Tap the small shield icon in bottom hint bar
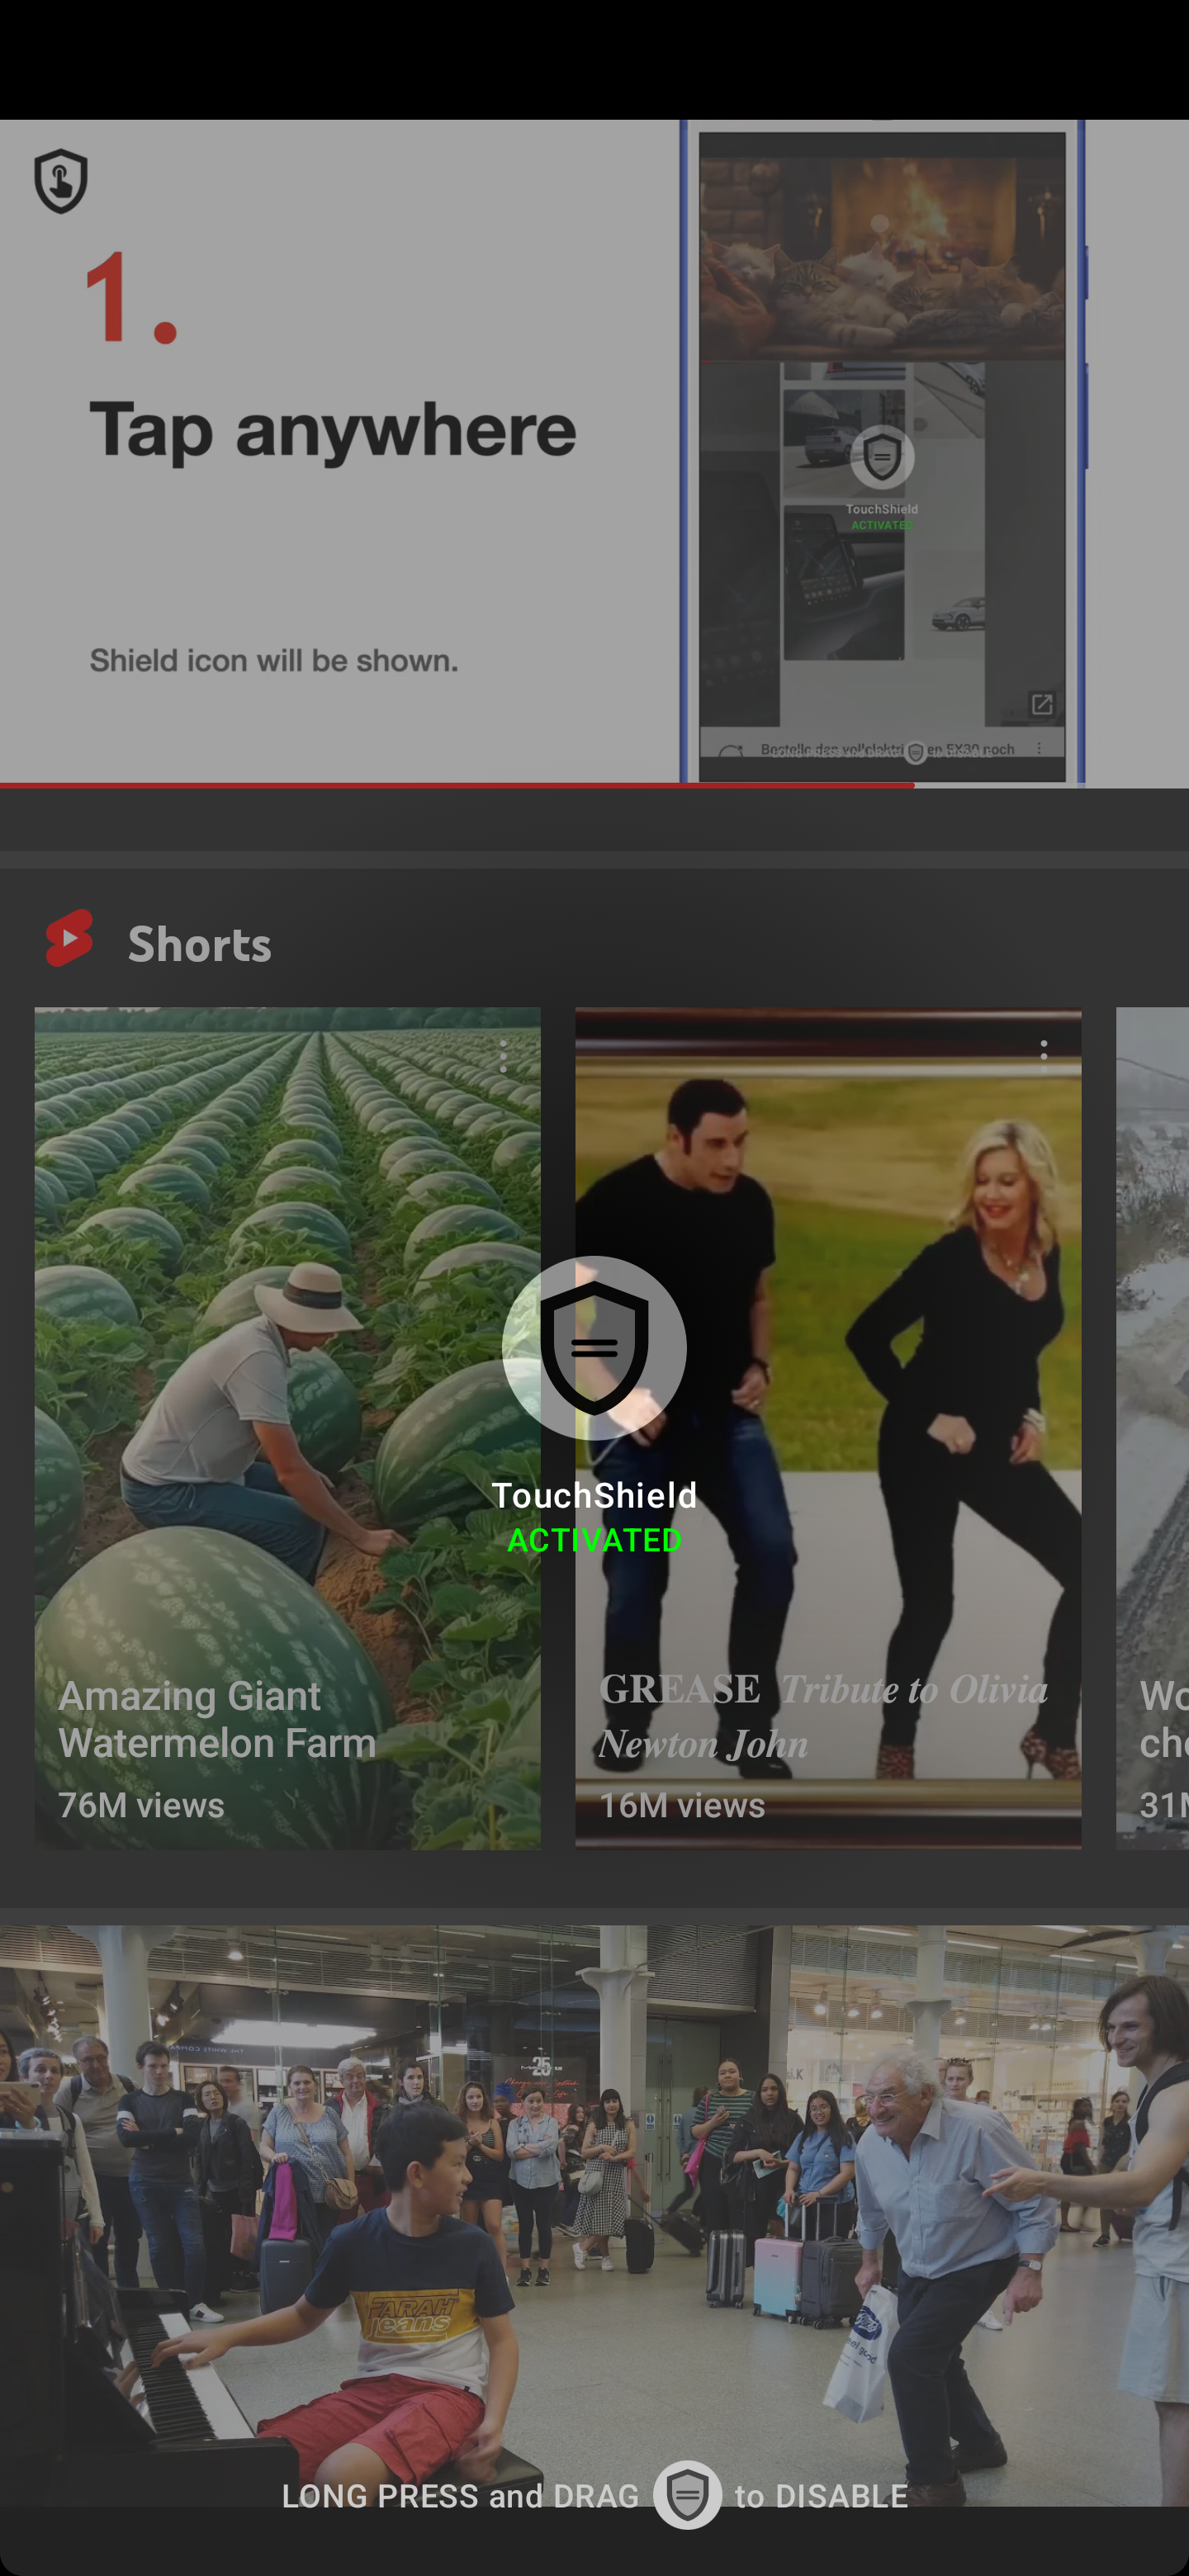 point(687,2495)
